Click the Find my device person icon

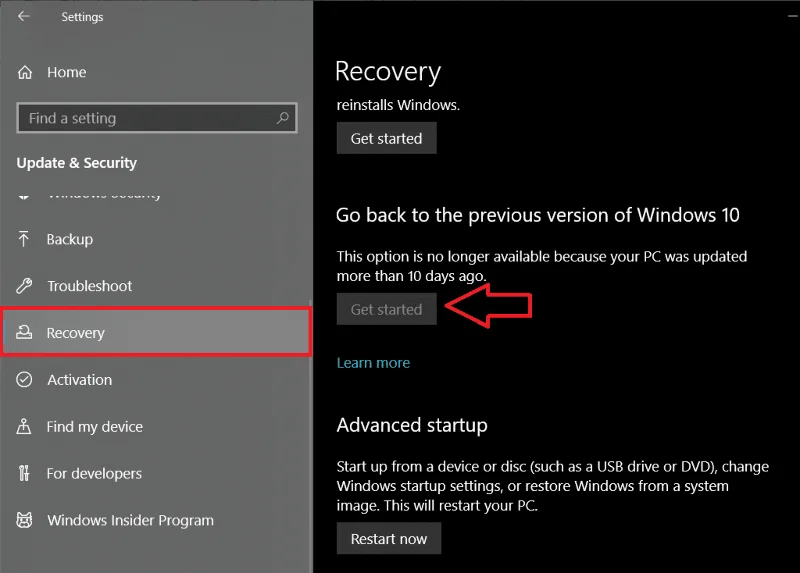[23, 426]
